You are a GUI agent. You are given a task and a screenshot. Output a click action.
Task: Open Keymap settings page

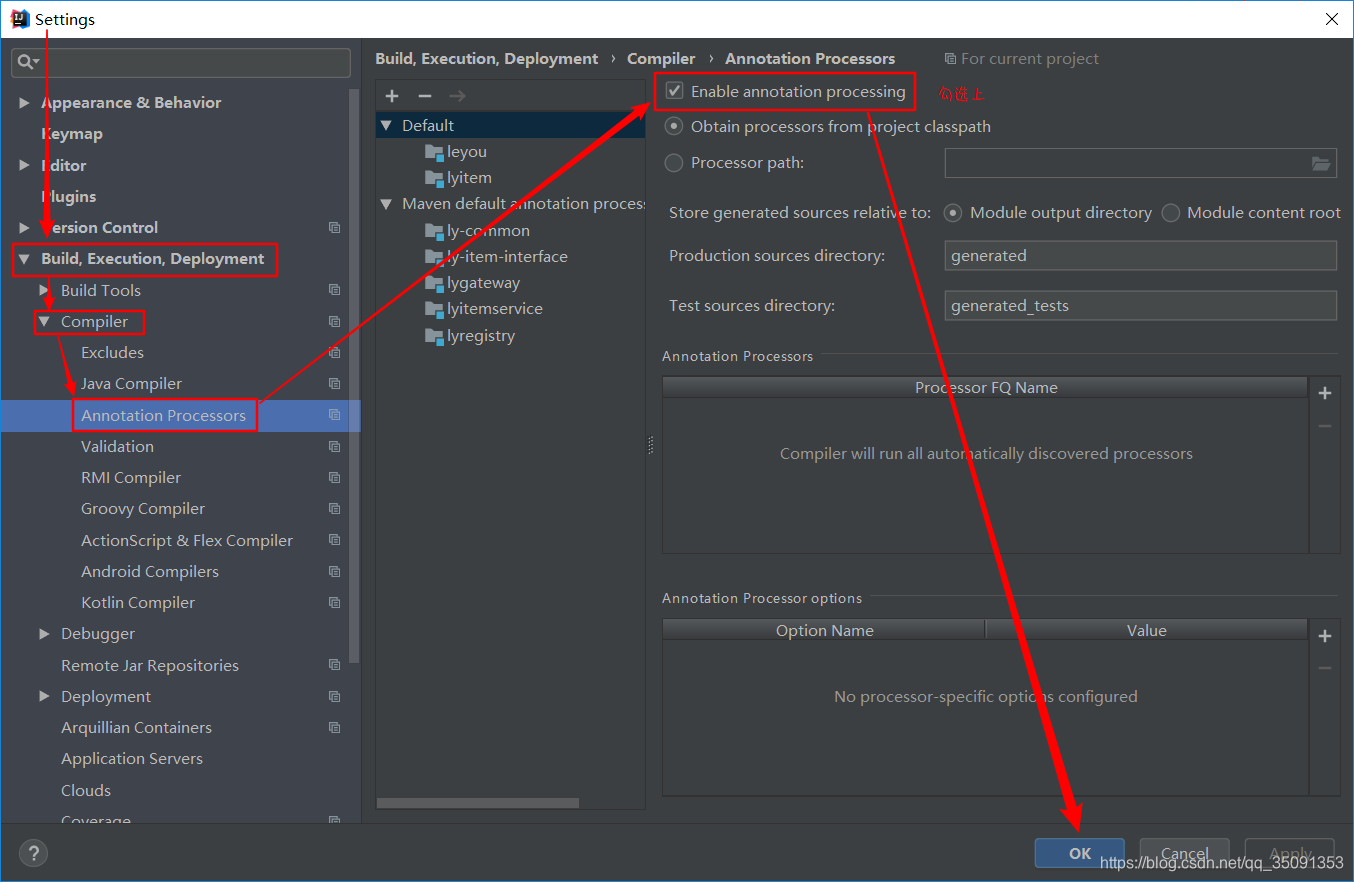click(72, 134)
